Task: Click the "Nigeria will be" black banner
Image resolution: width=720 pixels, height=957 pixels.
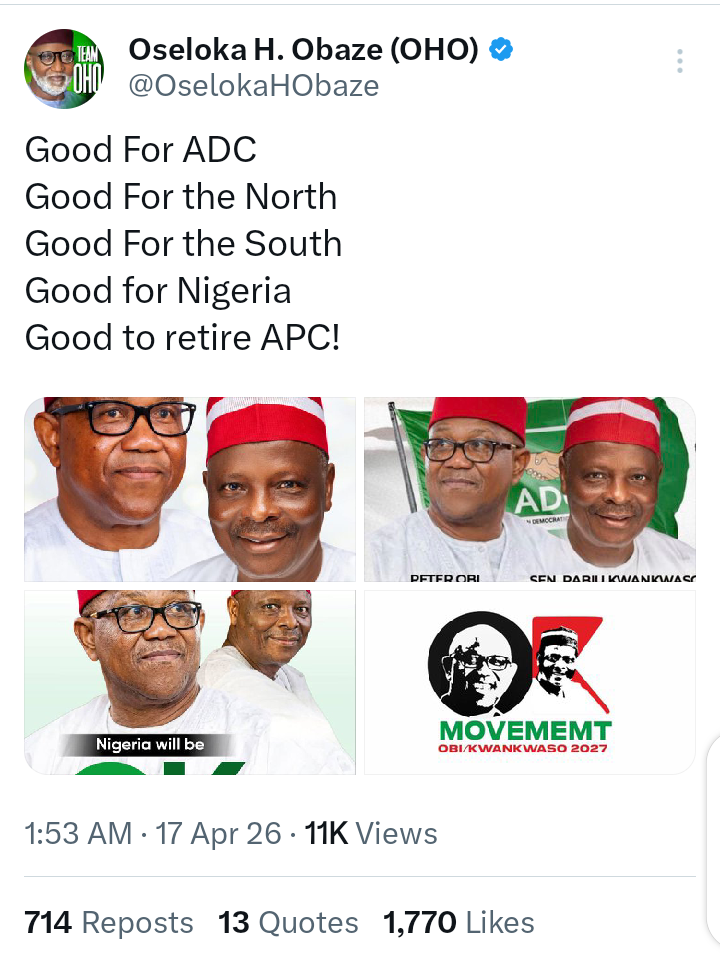Action: coord(149,745)
